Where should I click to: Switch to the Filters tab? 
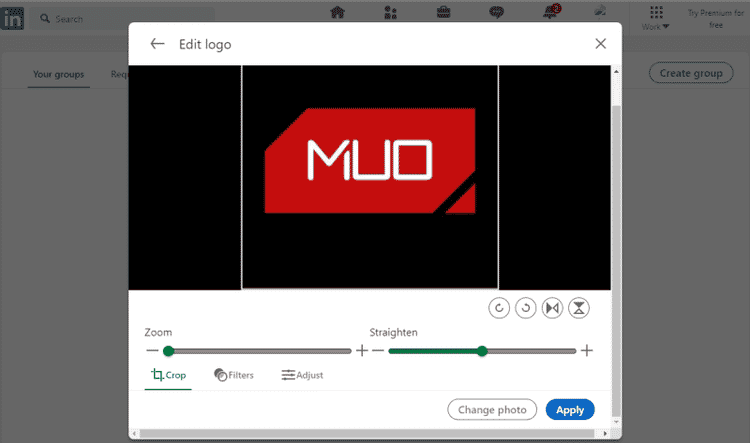click(234, 375)
